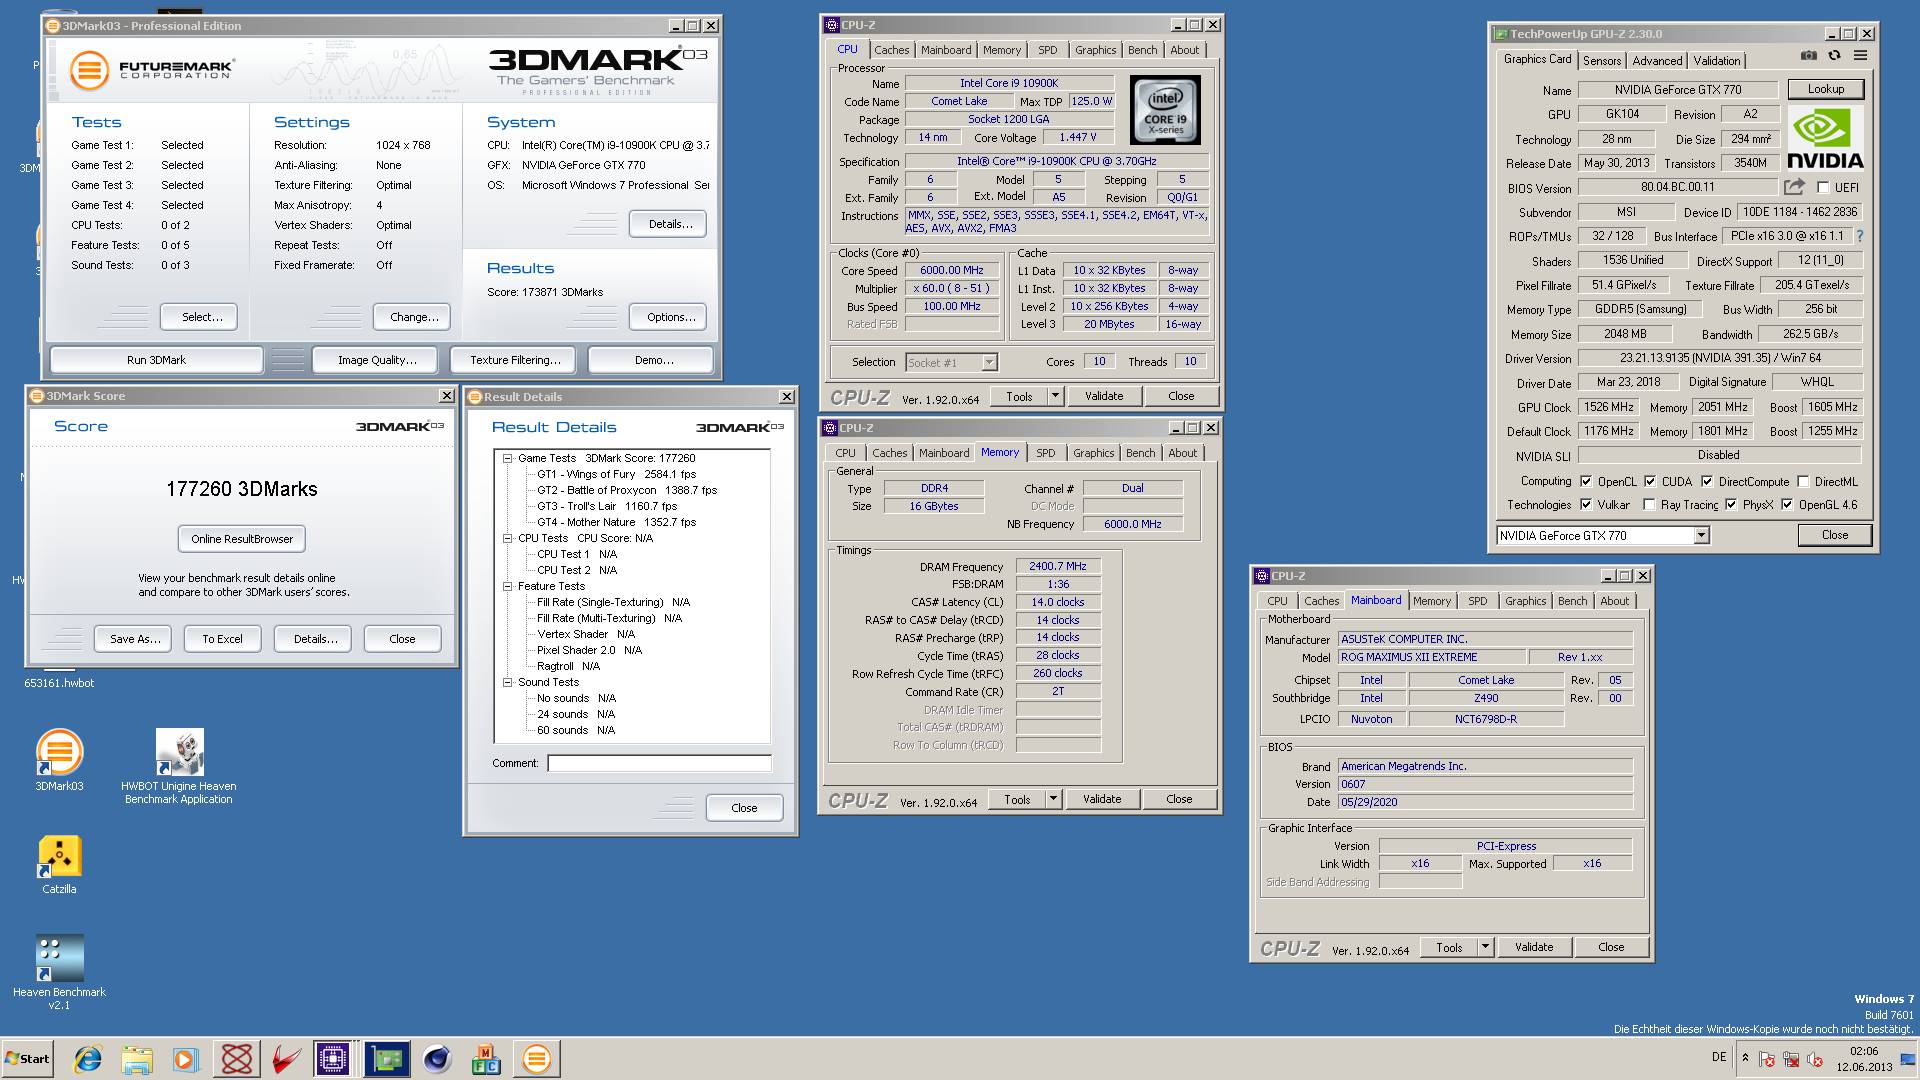Open the 3DMark03 desktop shortcut
This screenshot has width=1920, height=1080.
click(59, 760)
